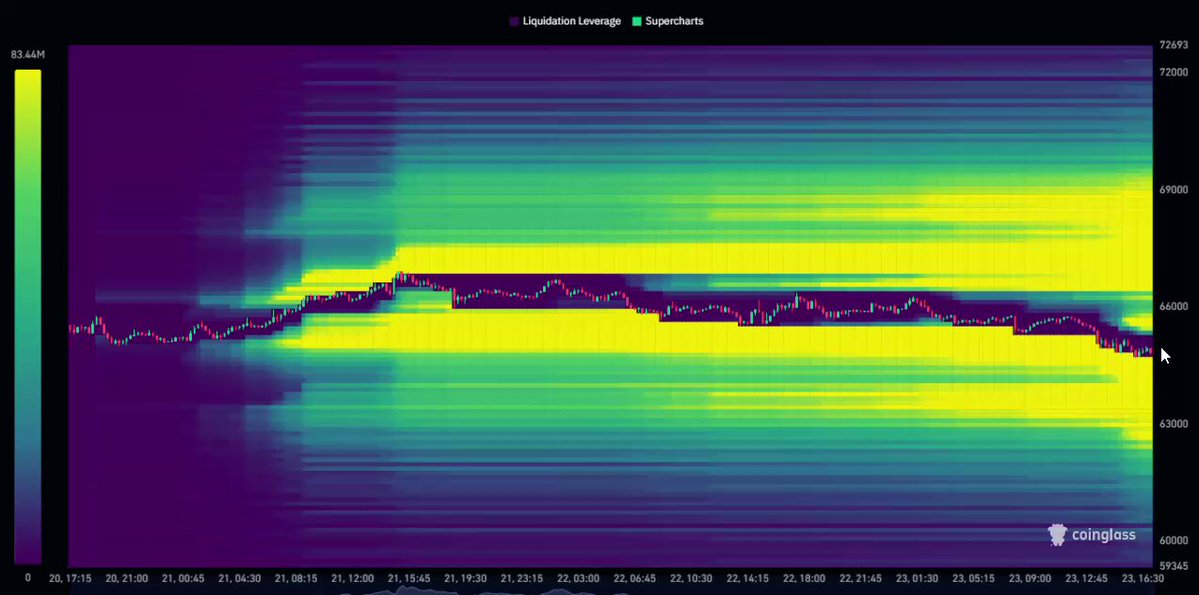This screenshot has height=595, width=1199.
Task: Click the 59345 price axis label
Action: coord(1173,567)
